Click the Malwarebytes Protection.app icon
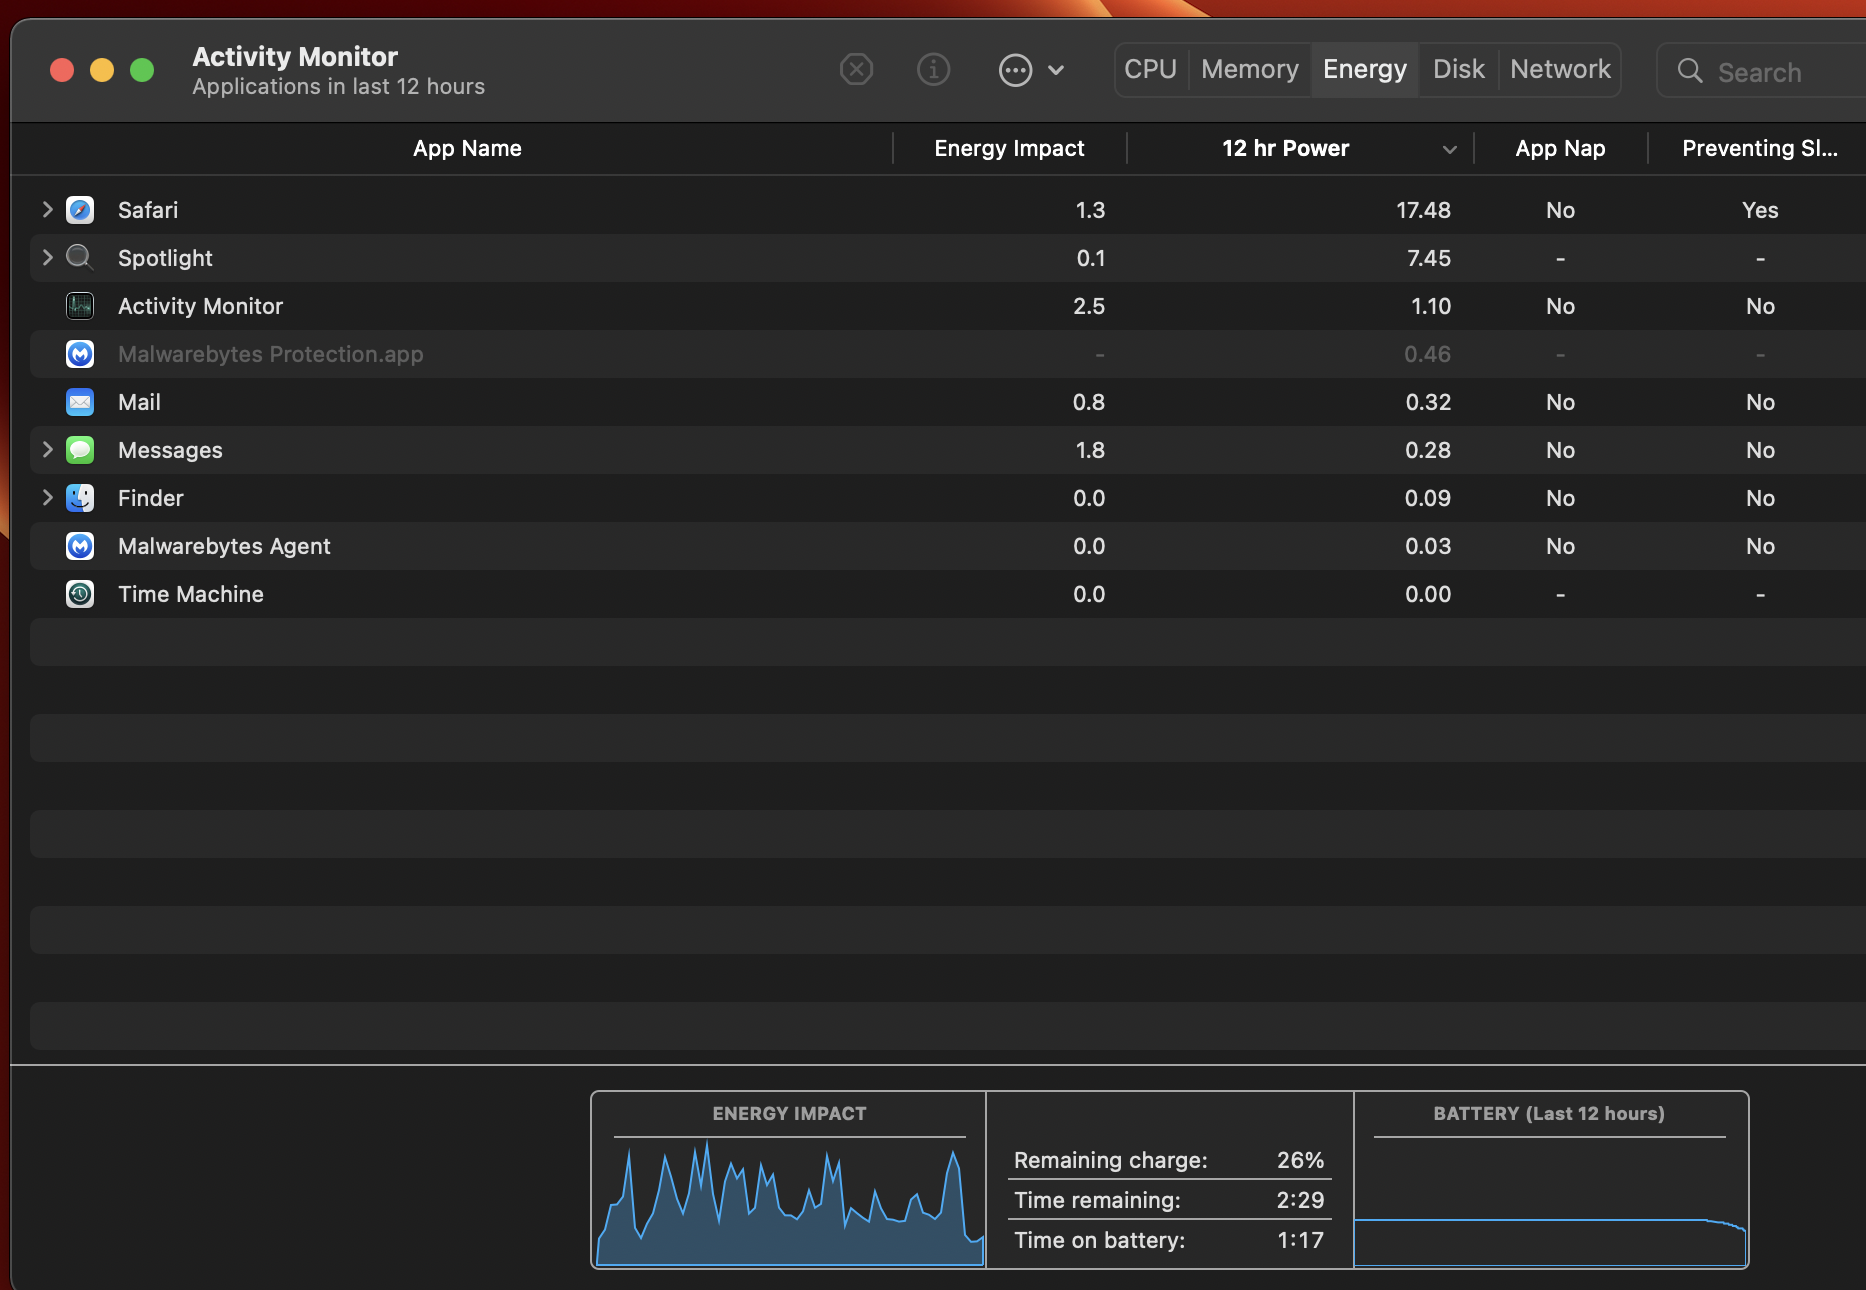 80,354
